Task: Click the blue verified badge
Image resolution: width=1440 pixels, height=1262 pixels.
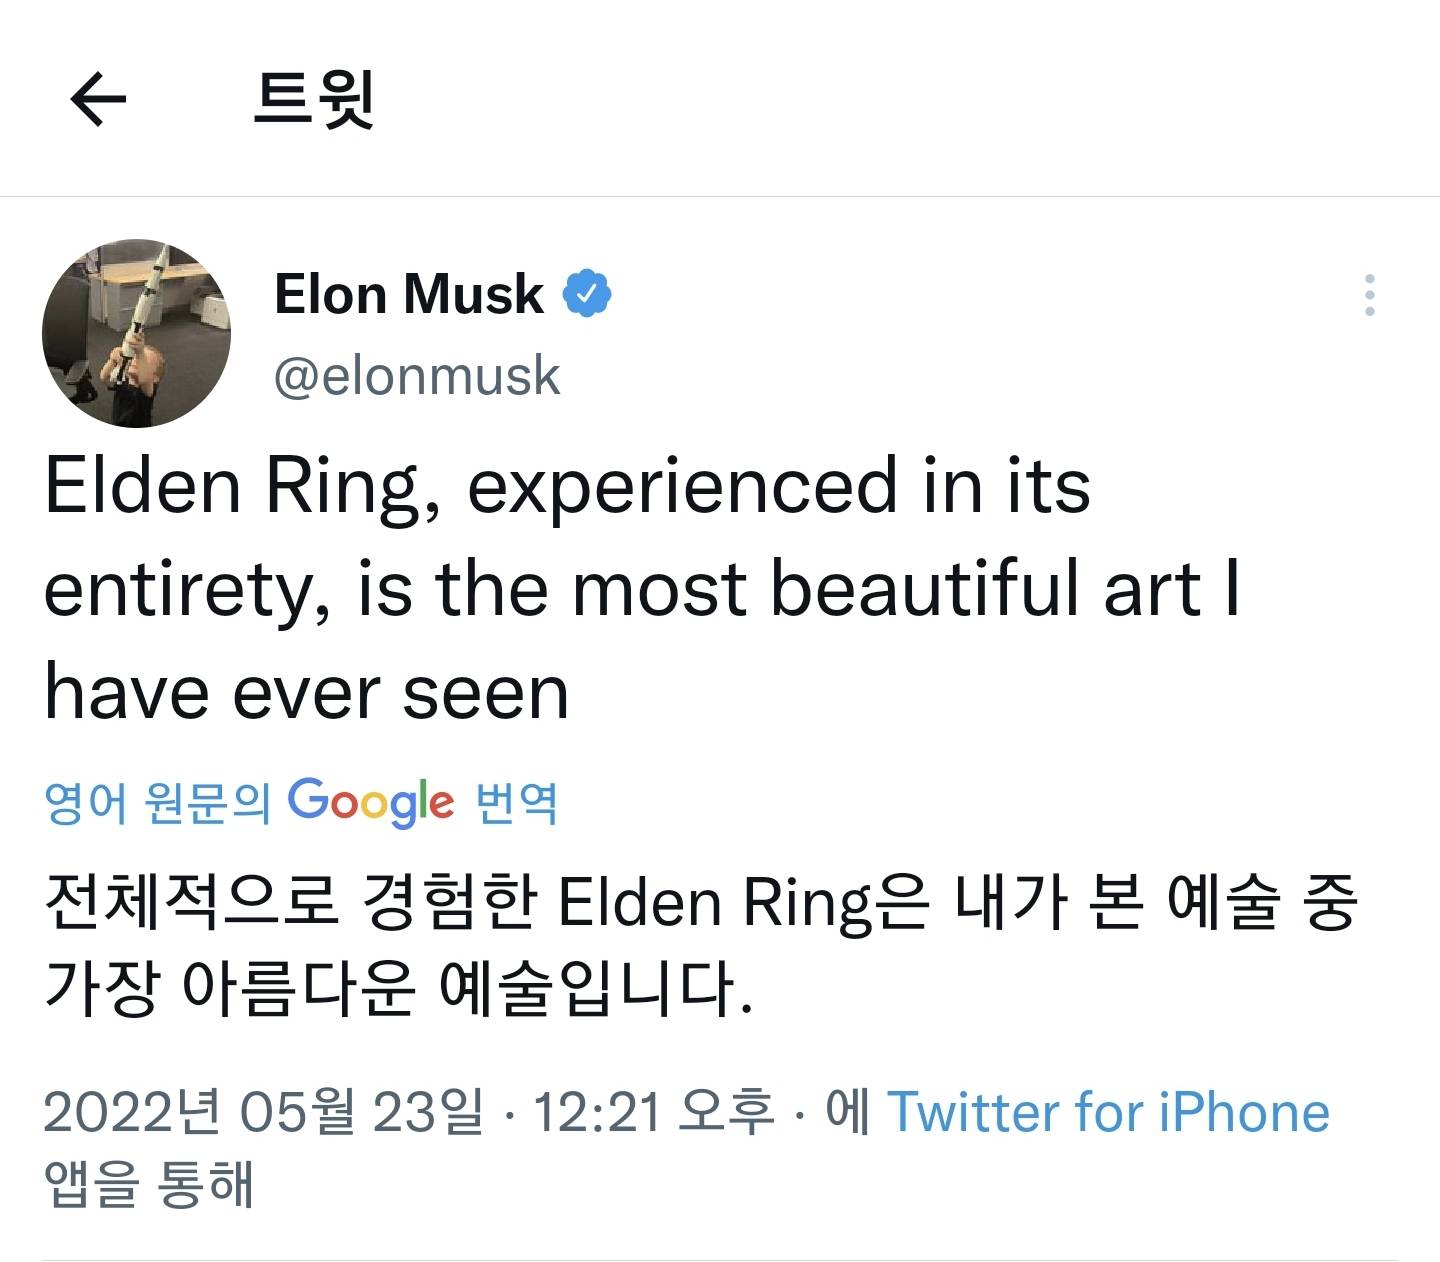Action: (587, 294)
